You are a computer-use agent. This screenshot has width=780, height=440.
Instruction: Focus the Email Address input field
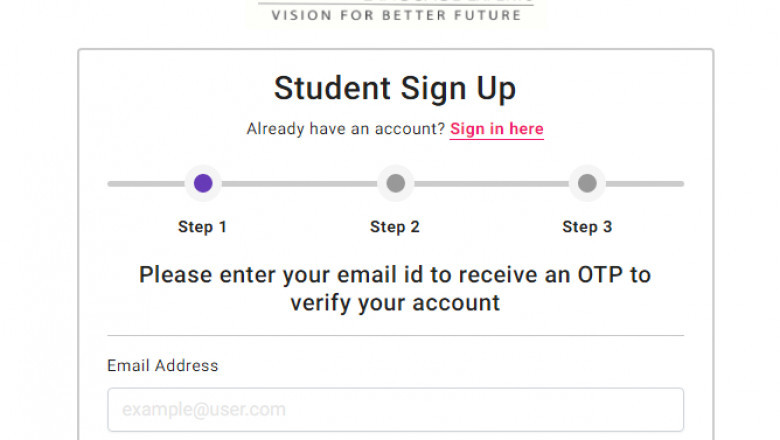[395, 409]
